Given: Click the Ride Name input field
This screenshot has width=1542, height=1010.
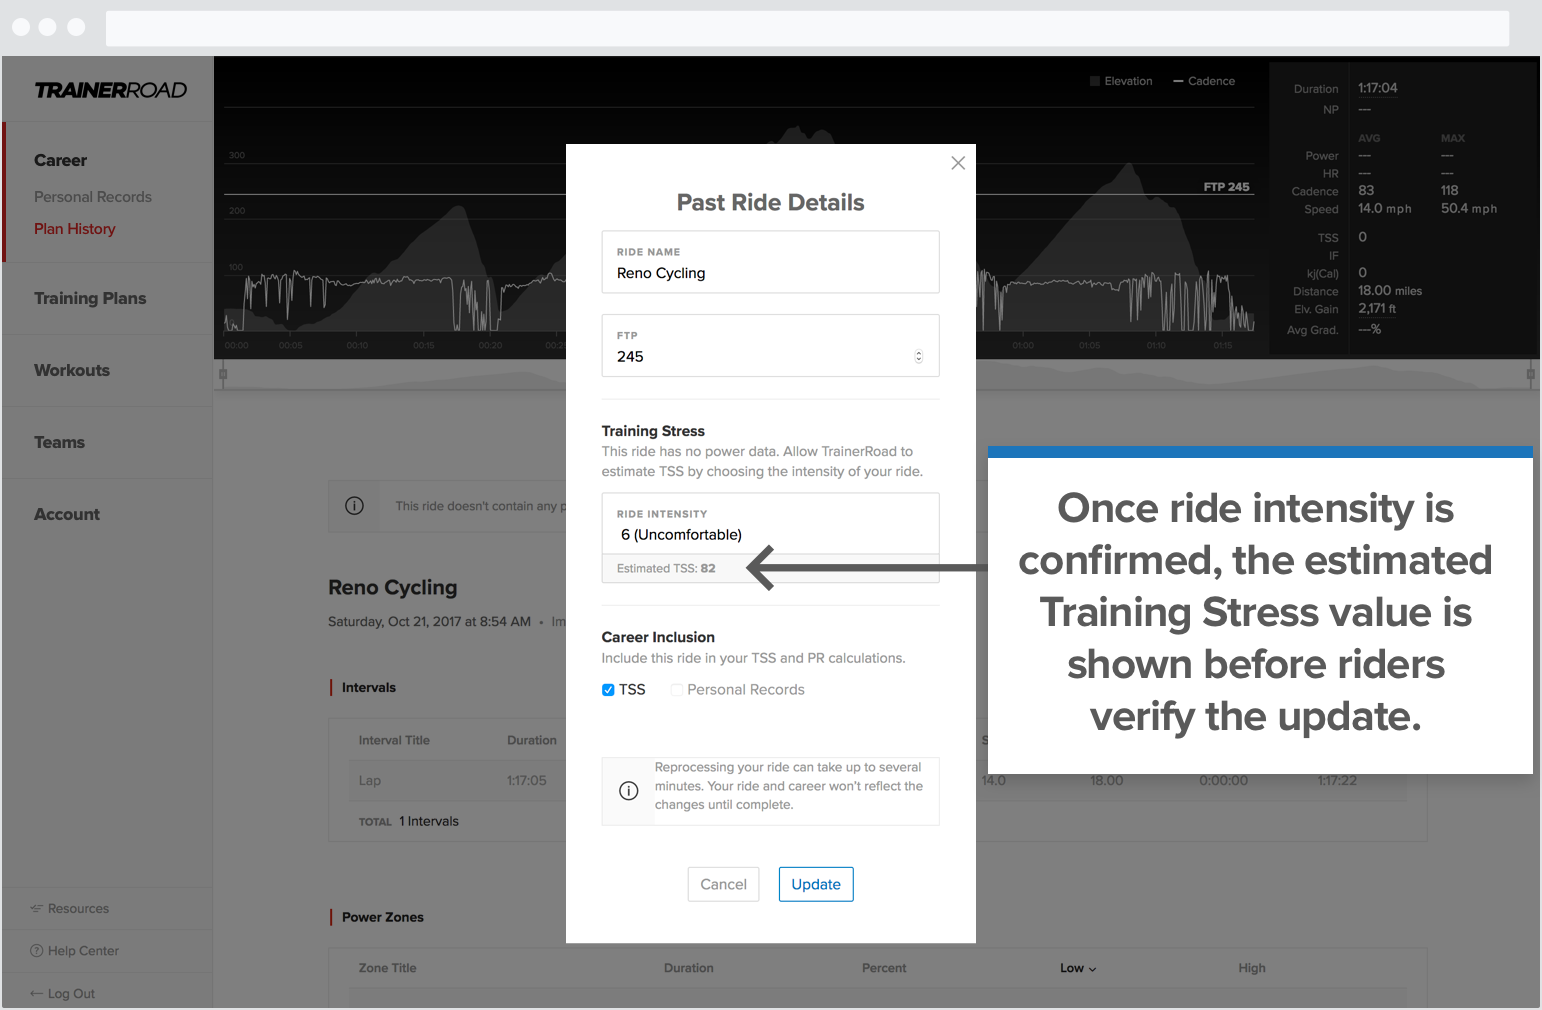Looking at the screenshot, I should [x=770, y=262].
